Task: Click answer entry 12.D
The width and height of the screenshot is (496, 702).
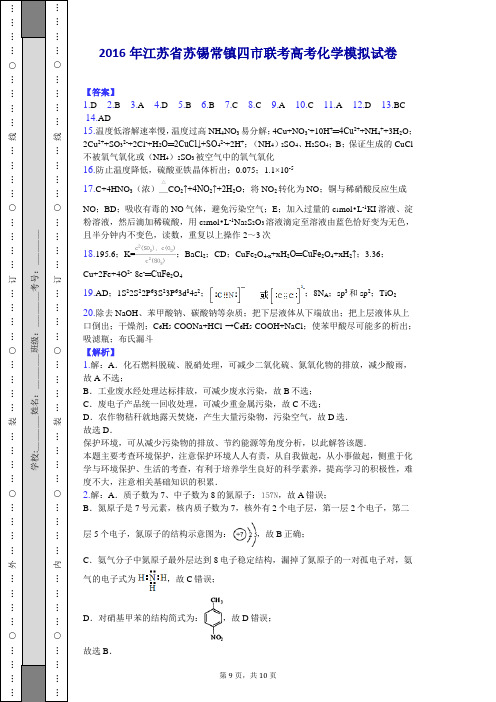Action: point(362,105)
